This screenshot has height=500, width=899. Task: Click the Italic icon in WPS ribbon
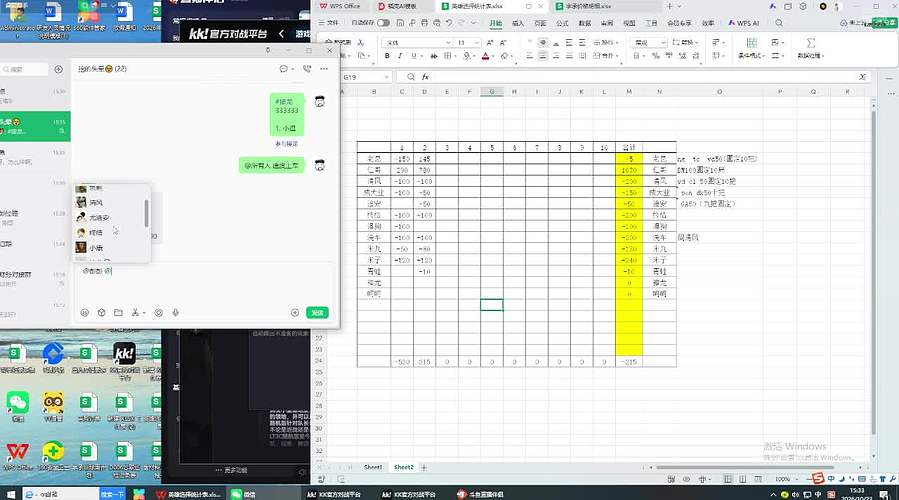coord(400,56)
